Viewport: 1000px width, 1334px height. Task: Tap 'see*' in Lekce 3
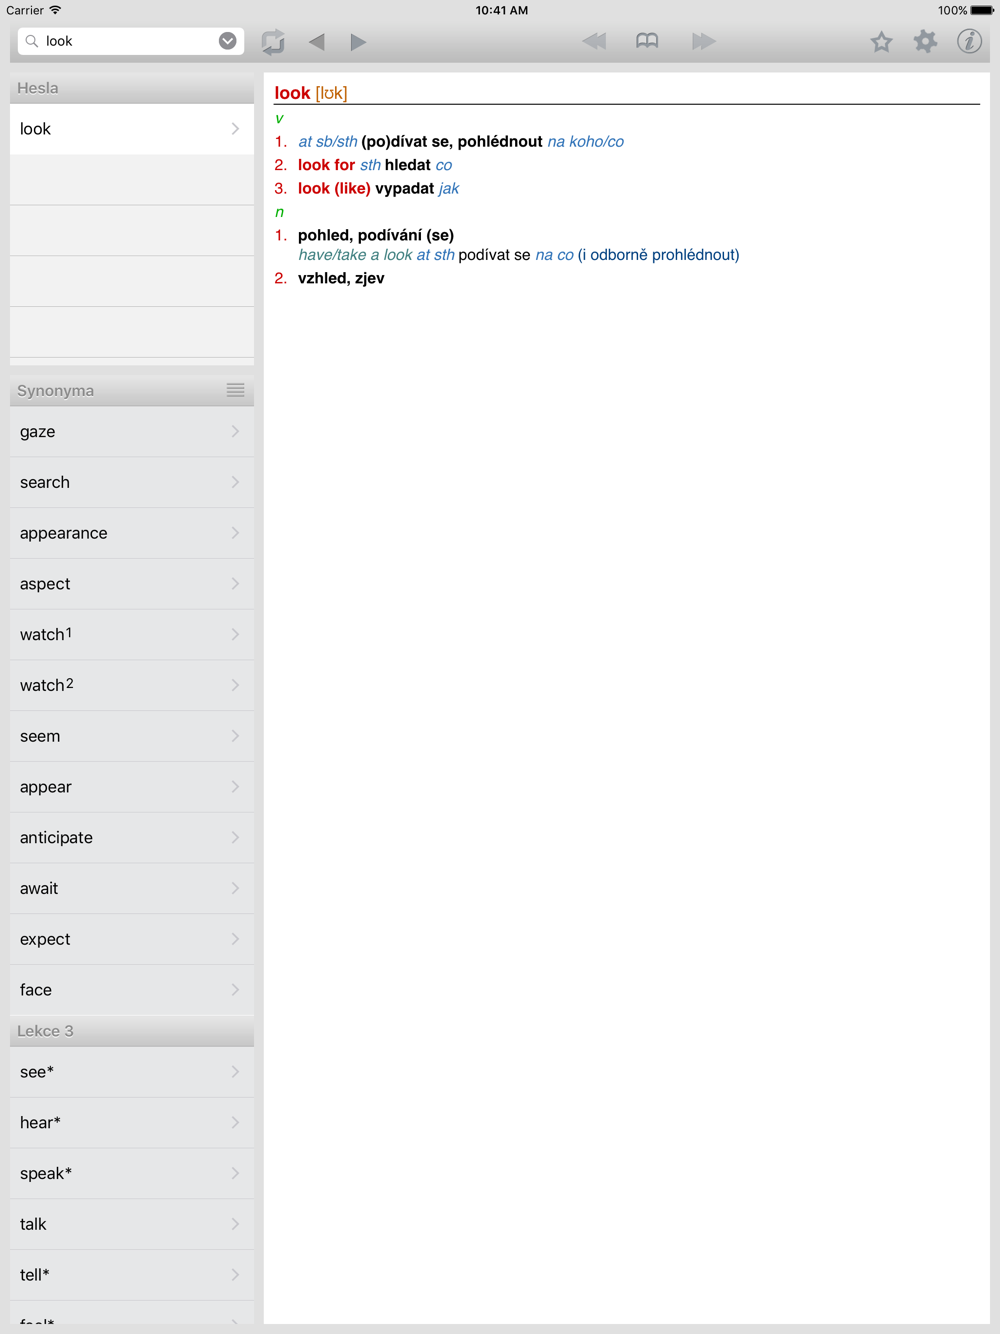[x=132, y=1072]
